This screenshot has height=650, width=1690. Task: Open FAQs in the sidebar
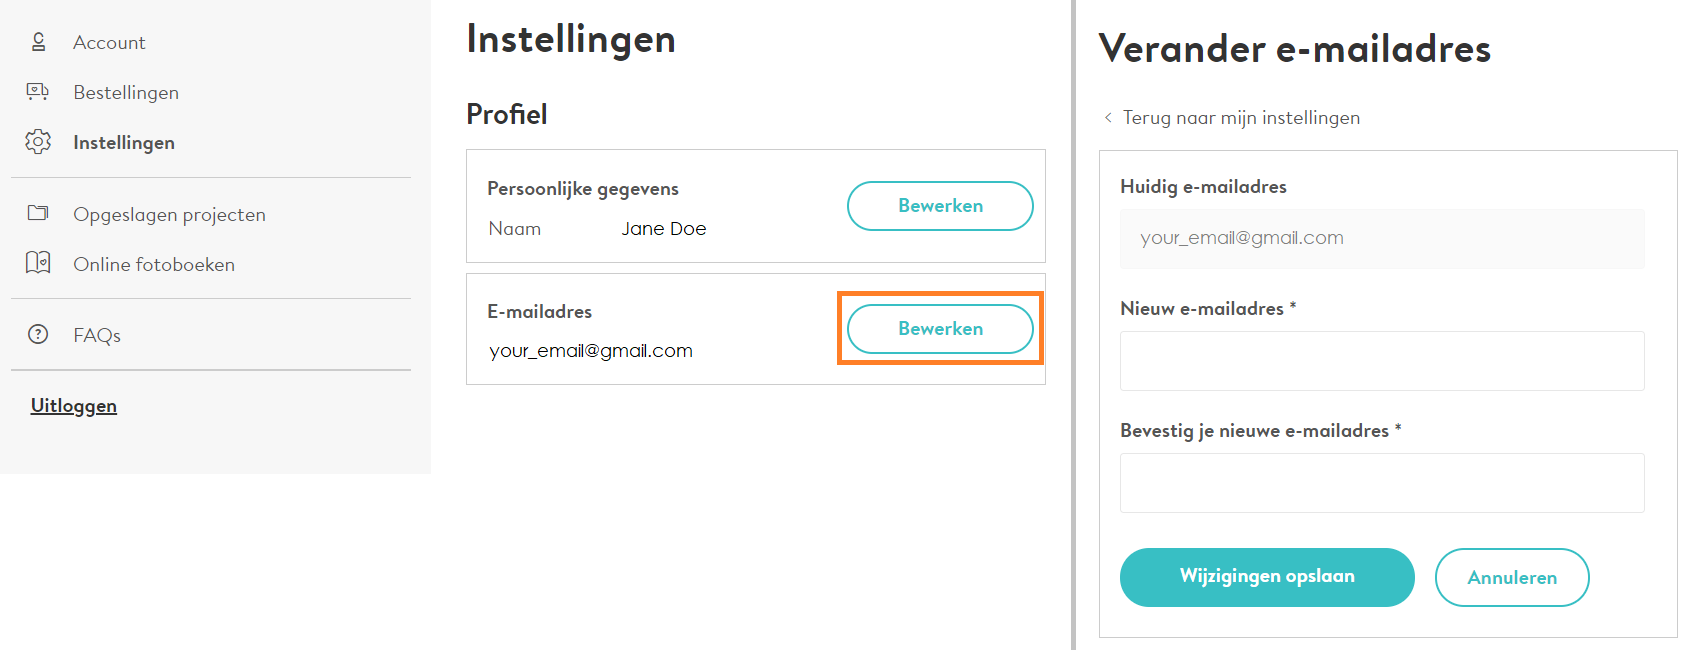pos(97,336)
